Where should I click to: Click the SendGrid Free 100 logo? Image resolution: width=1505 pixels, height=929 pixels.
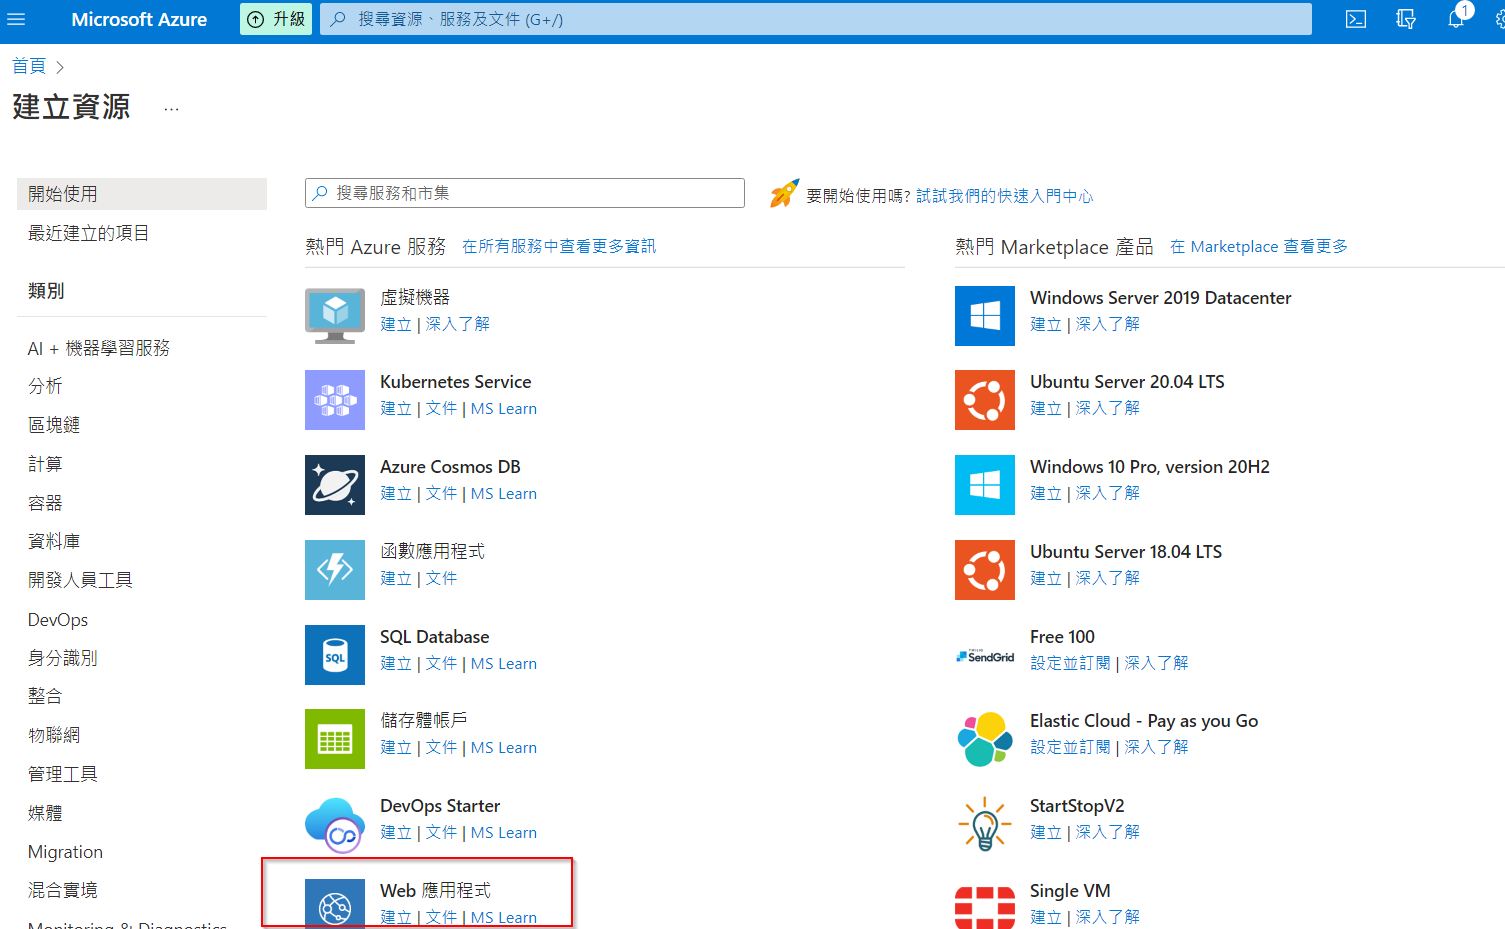coord(985,656)
